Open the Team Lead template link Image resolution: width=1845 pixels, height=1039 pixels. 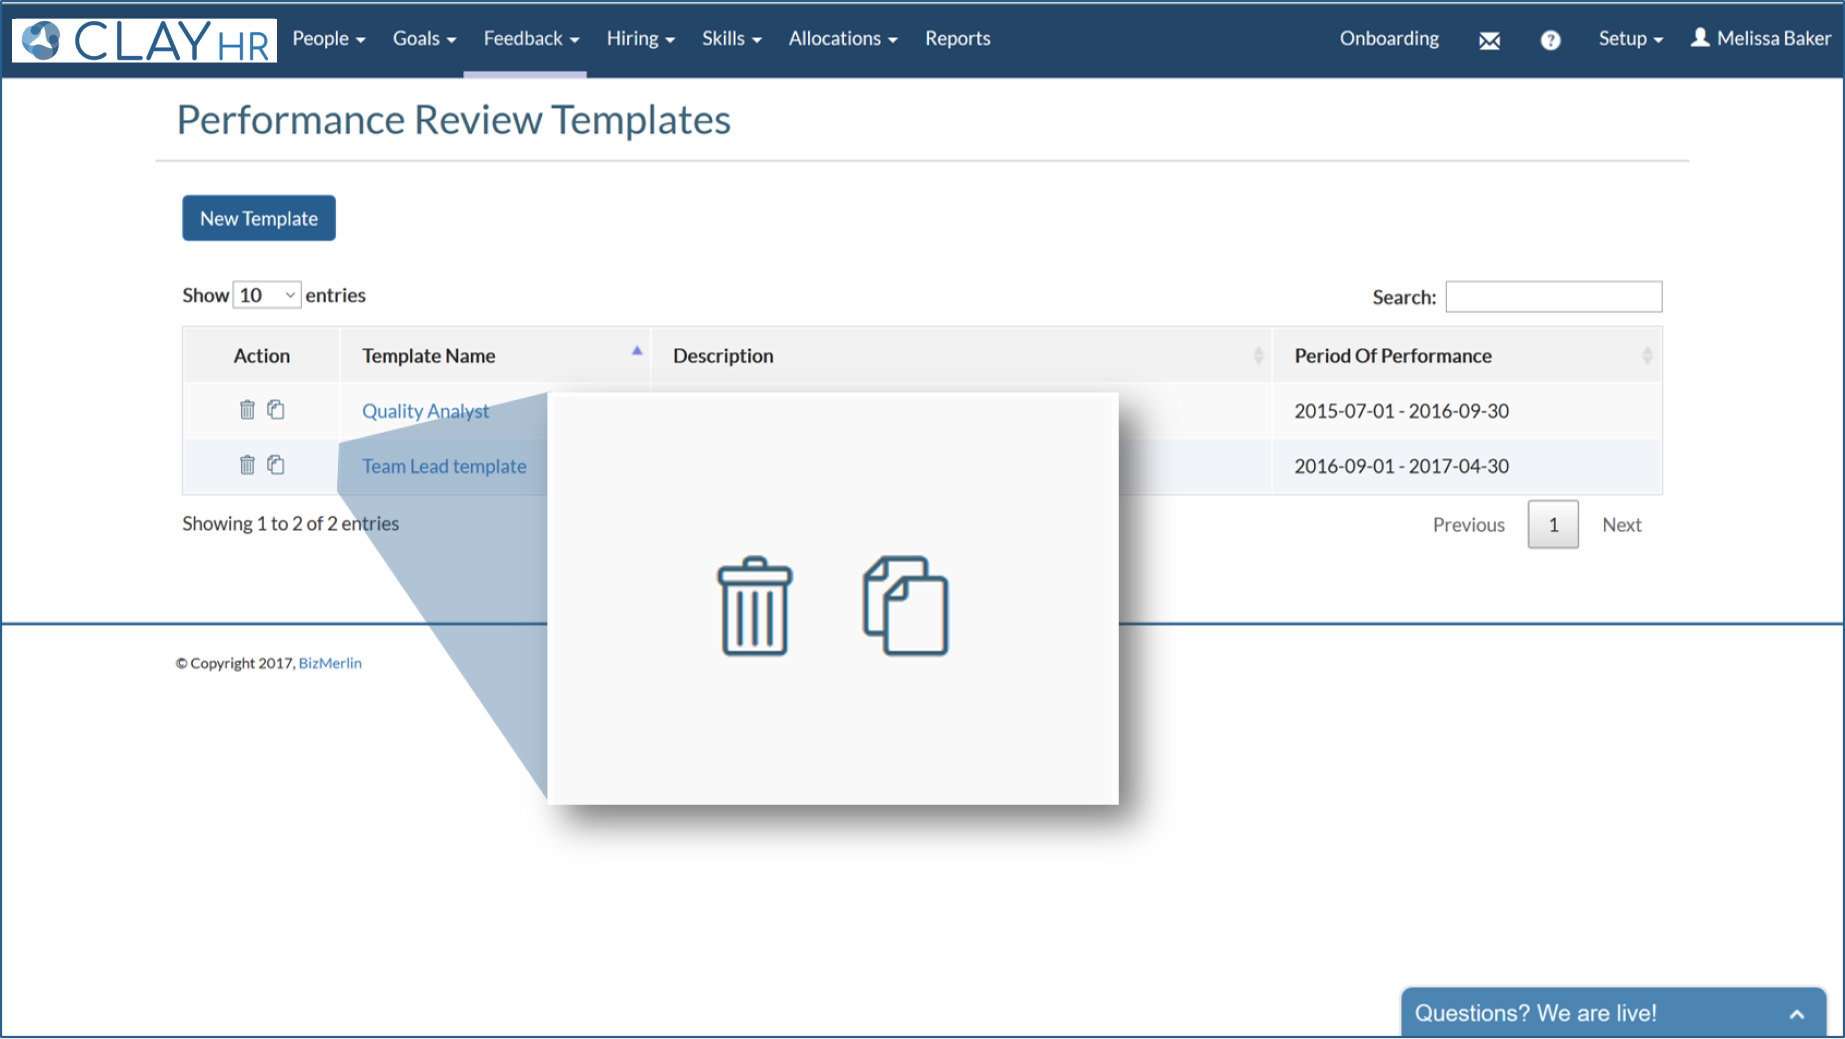pyautogui.click(x=444, y=466)
